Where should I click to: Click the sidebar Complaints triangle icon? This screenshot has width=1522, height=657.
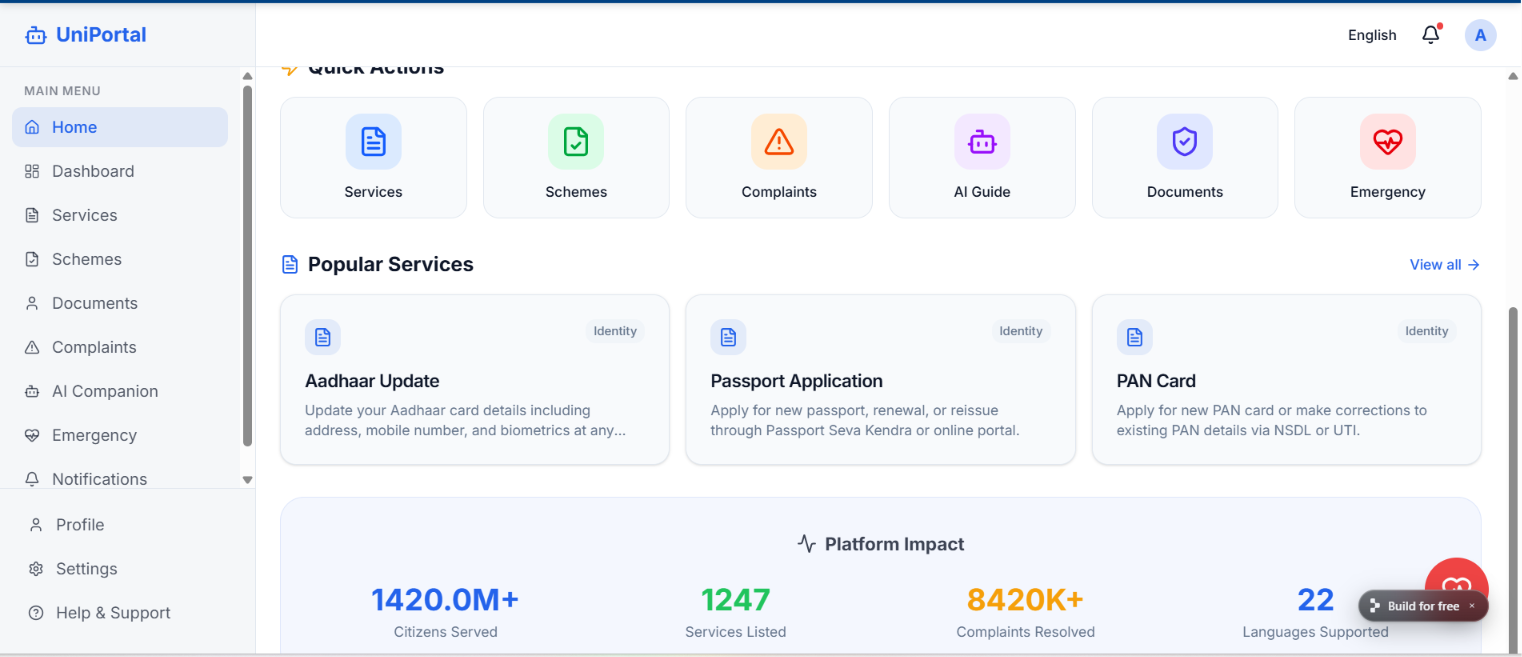coord(32,347)
